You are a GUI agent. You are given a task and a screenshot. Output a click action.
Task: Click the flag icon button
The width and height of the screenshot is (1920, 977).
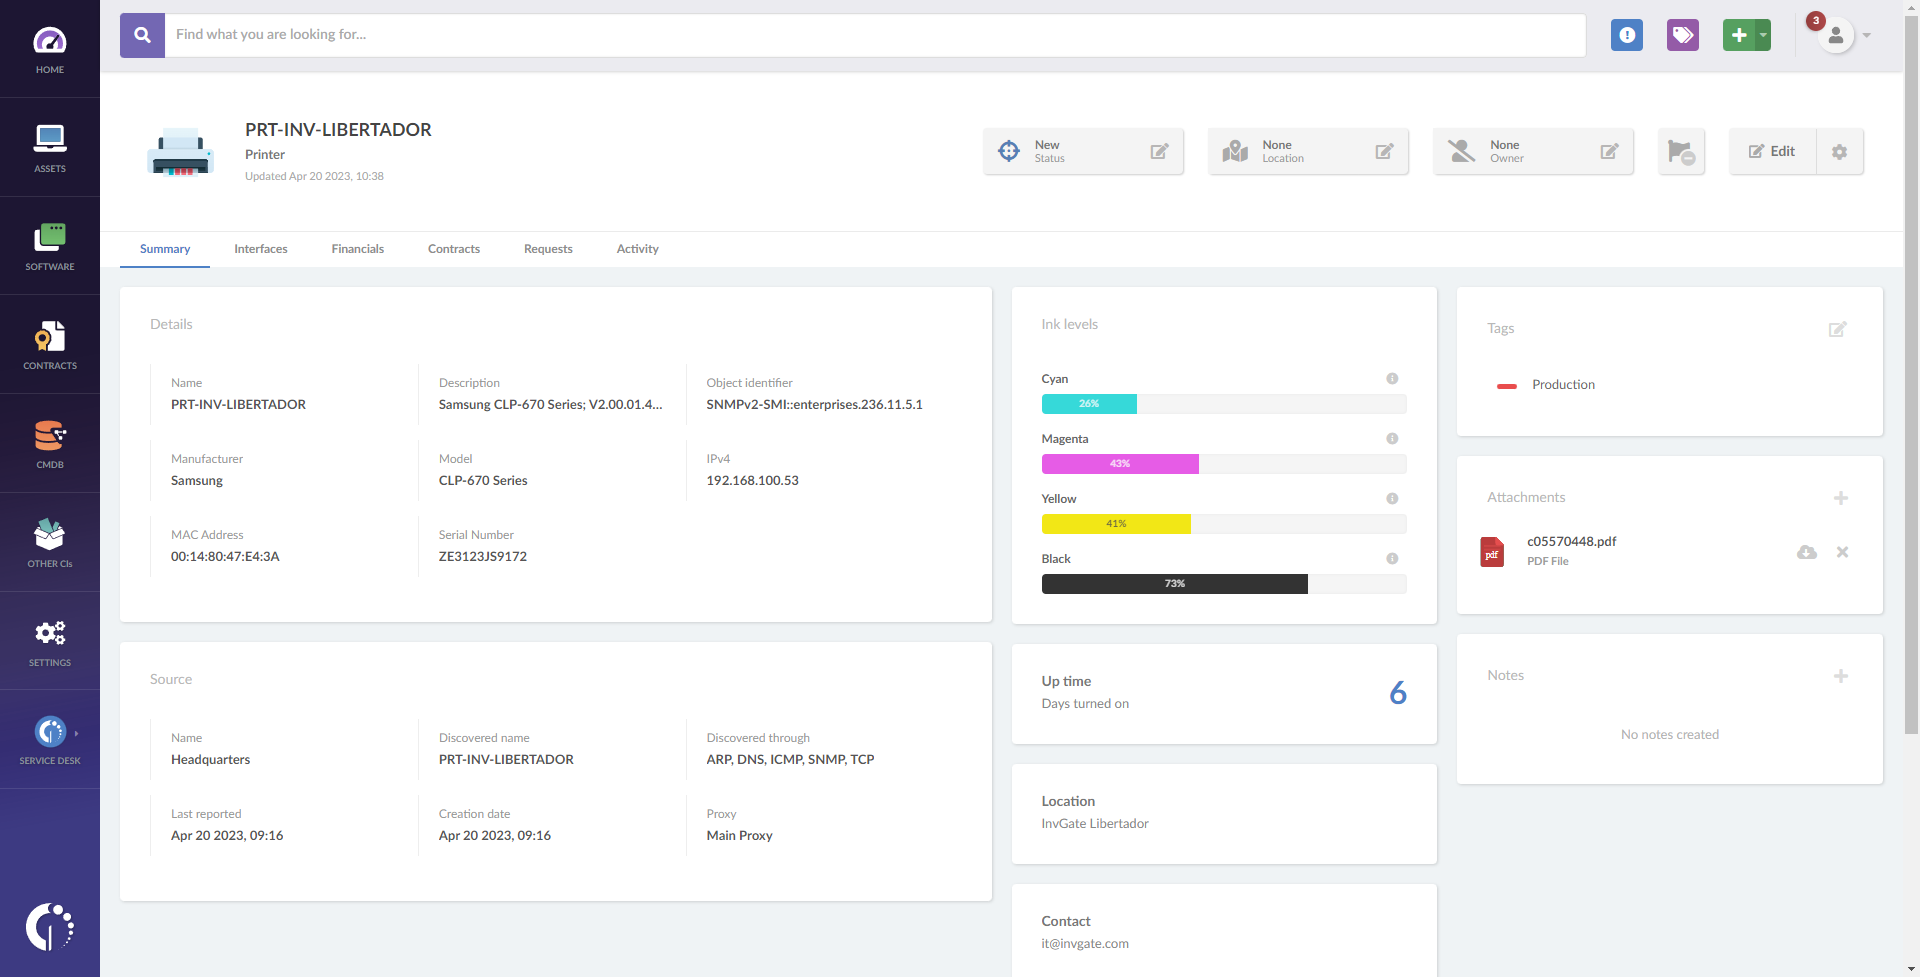[1681, 152]
